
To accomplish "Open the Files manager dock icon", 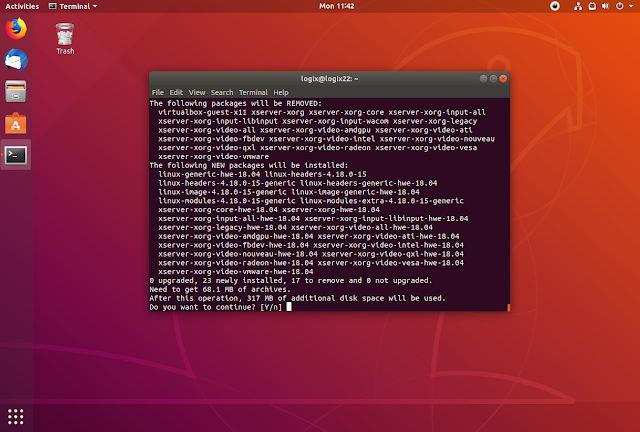I will click(x=17, y=91).
